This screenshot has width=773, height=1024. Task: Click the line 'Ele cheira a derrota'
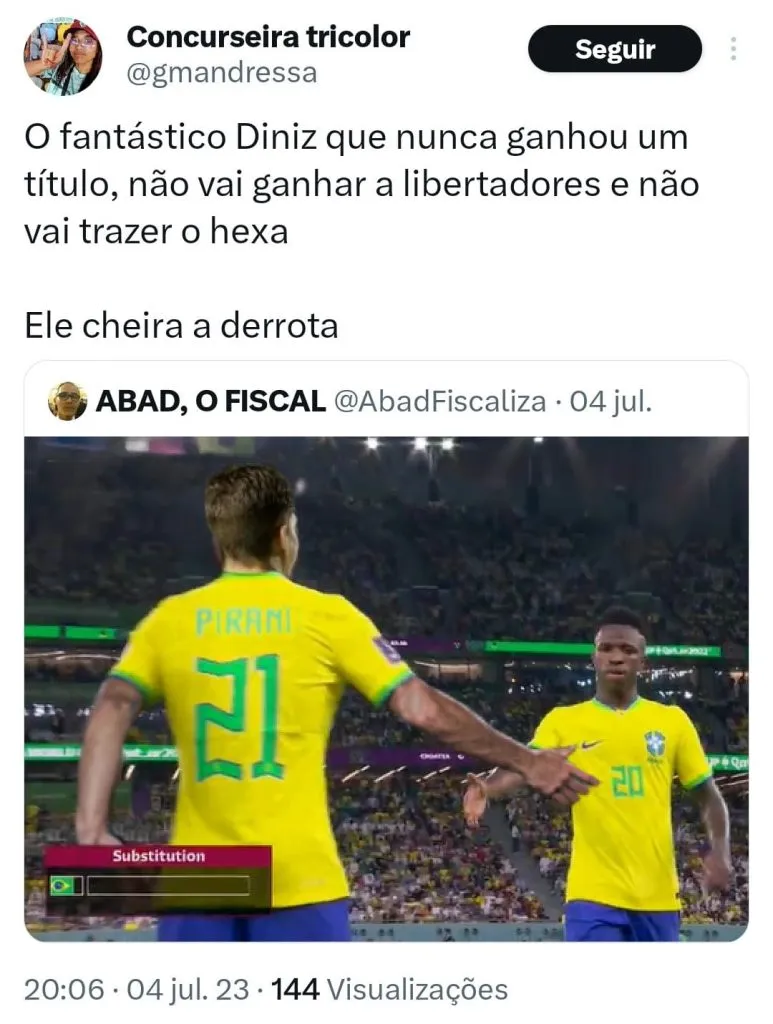(181, 326)
